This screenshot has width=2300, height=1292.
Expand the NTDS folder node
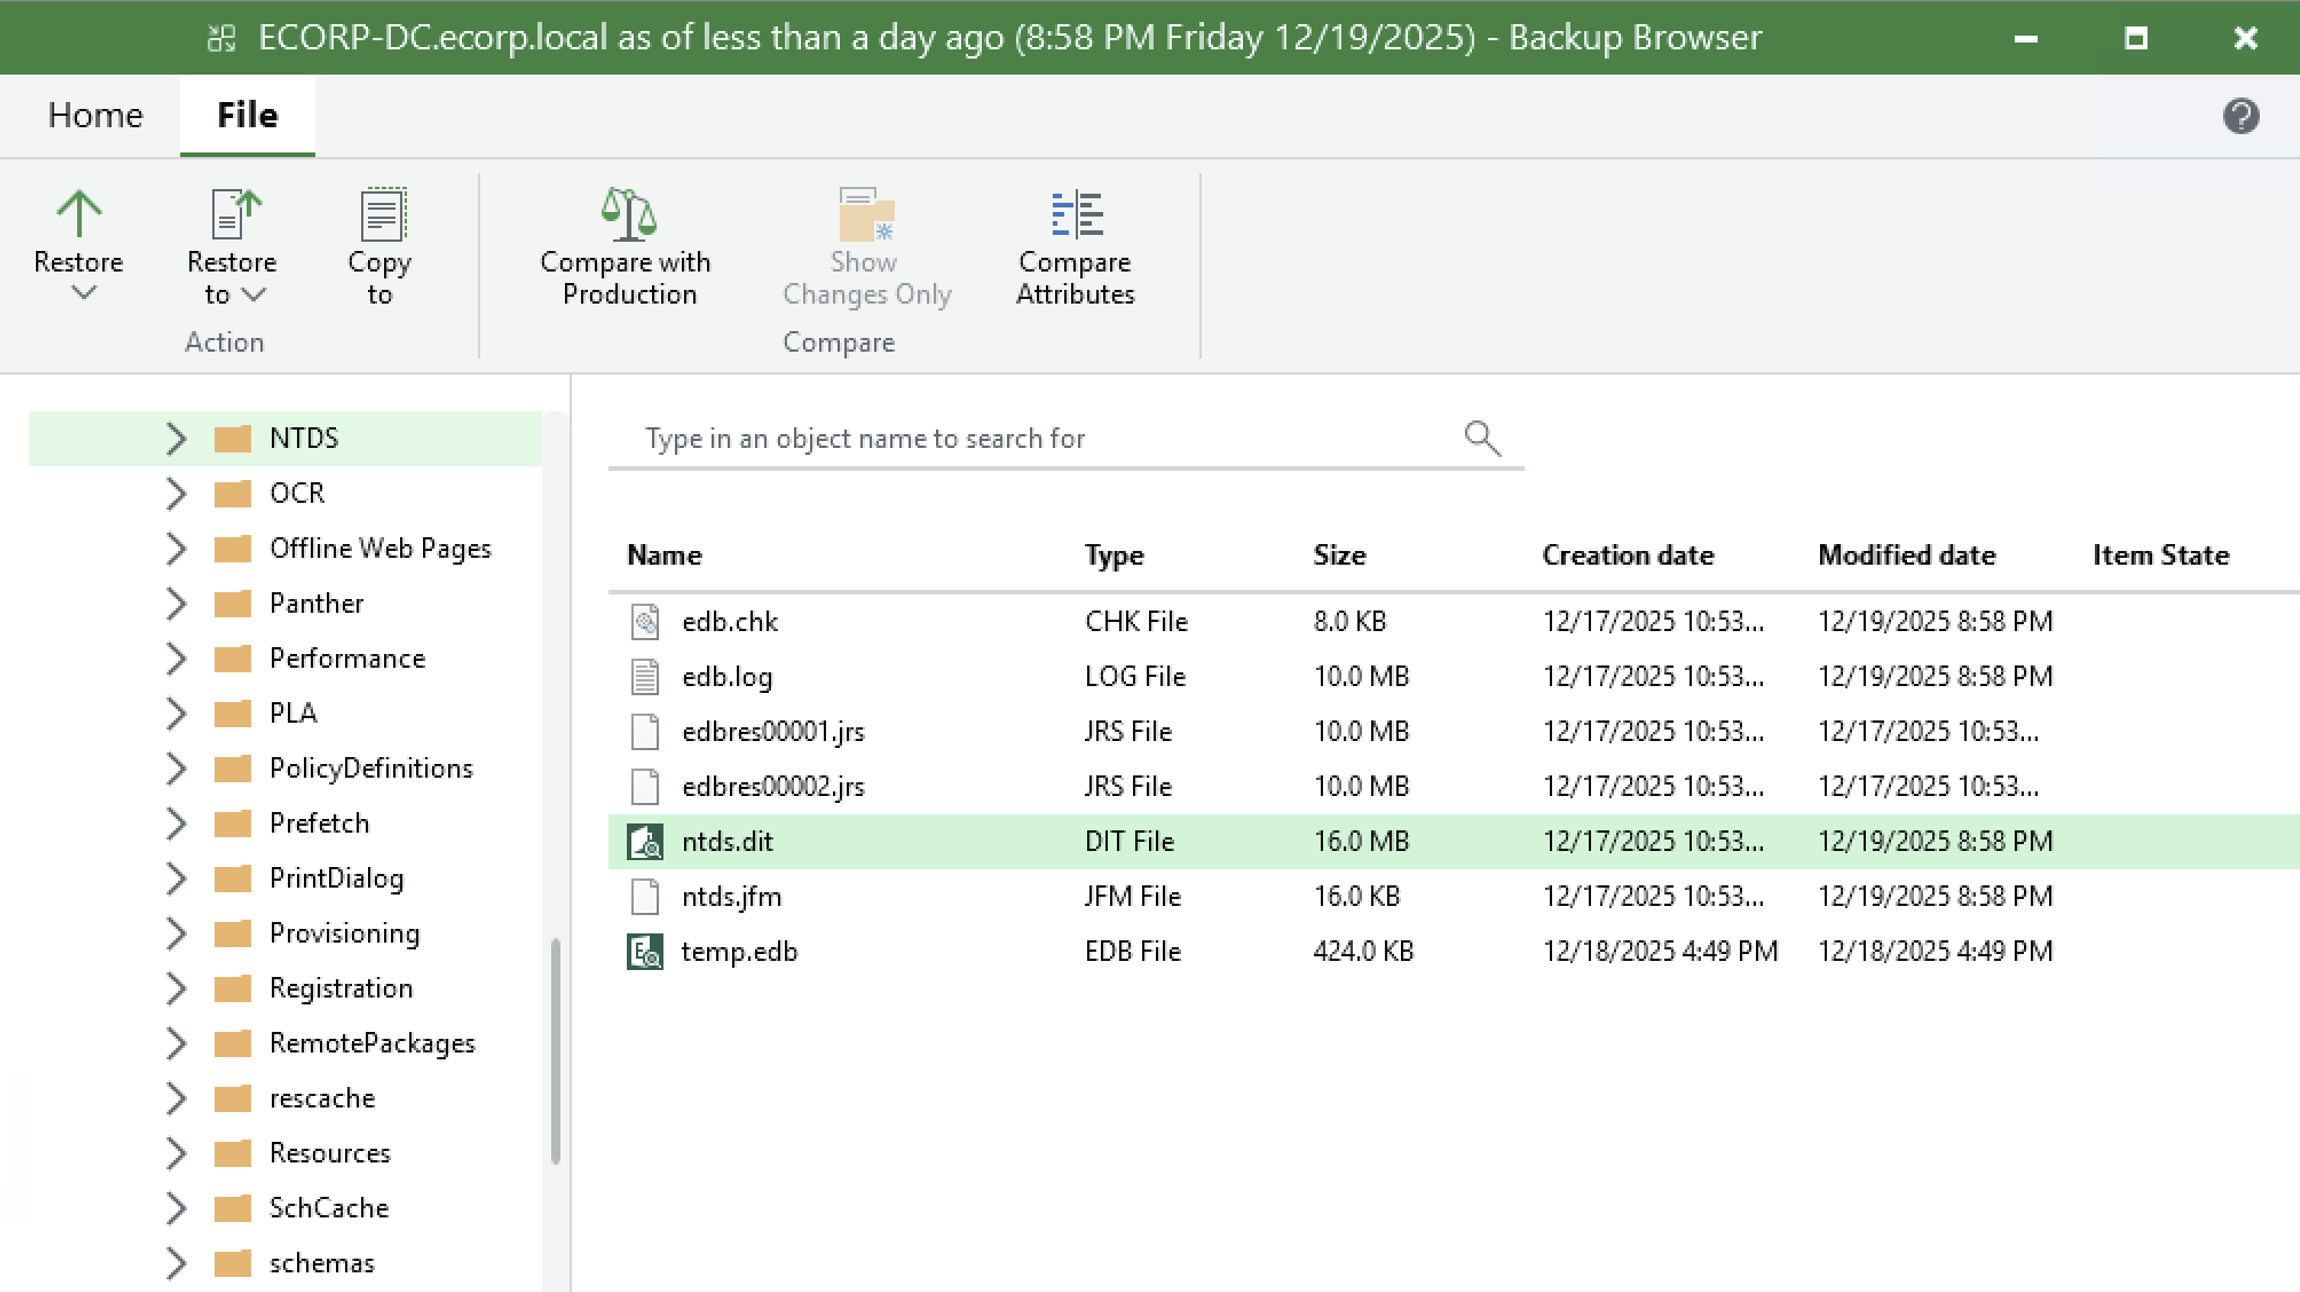tap(175, 438)
